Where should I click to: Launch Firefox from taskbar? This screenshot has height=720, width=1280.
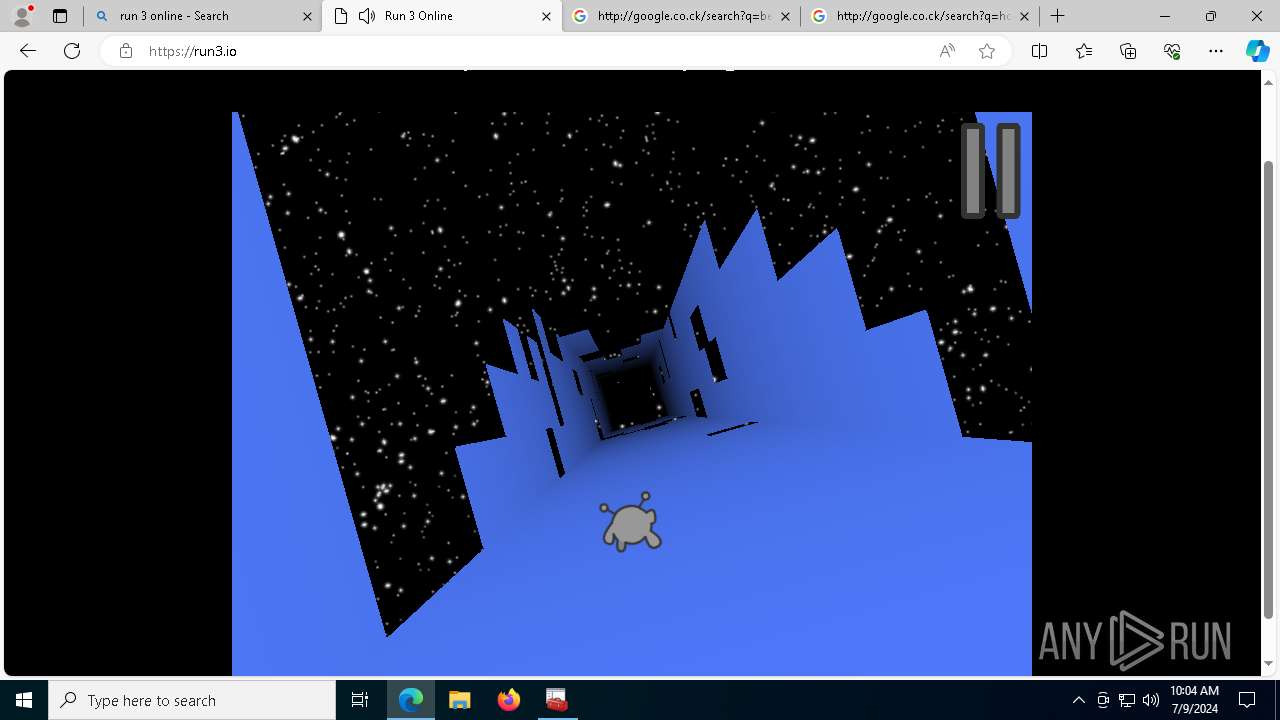[x=508, y=700]
